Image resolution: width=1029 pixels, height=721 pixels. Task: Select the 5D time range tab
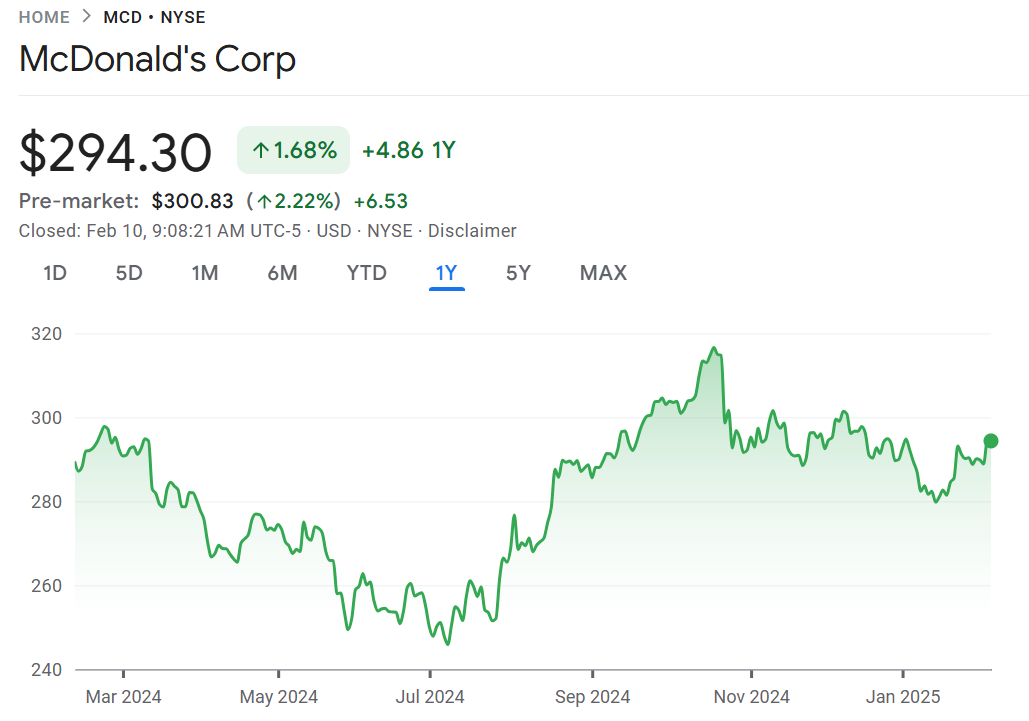tap(129, 273)
